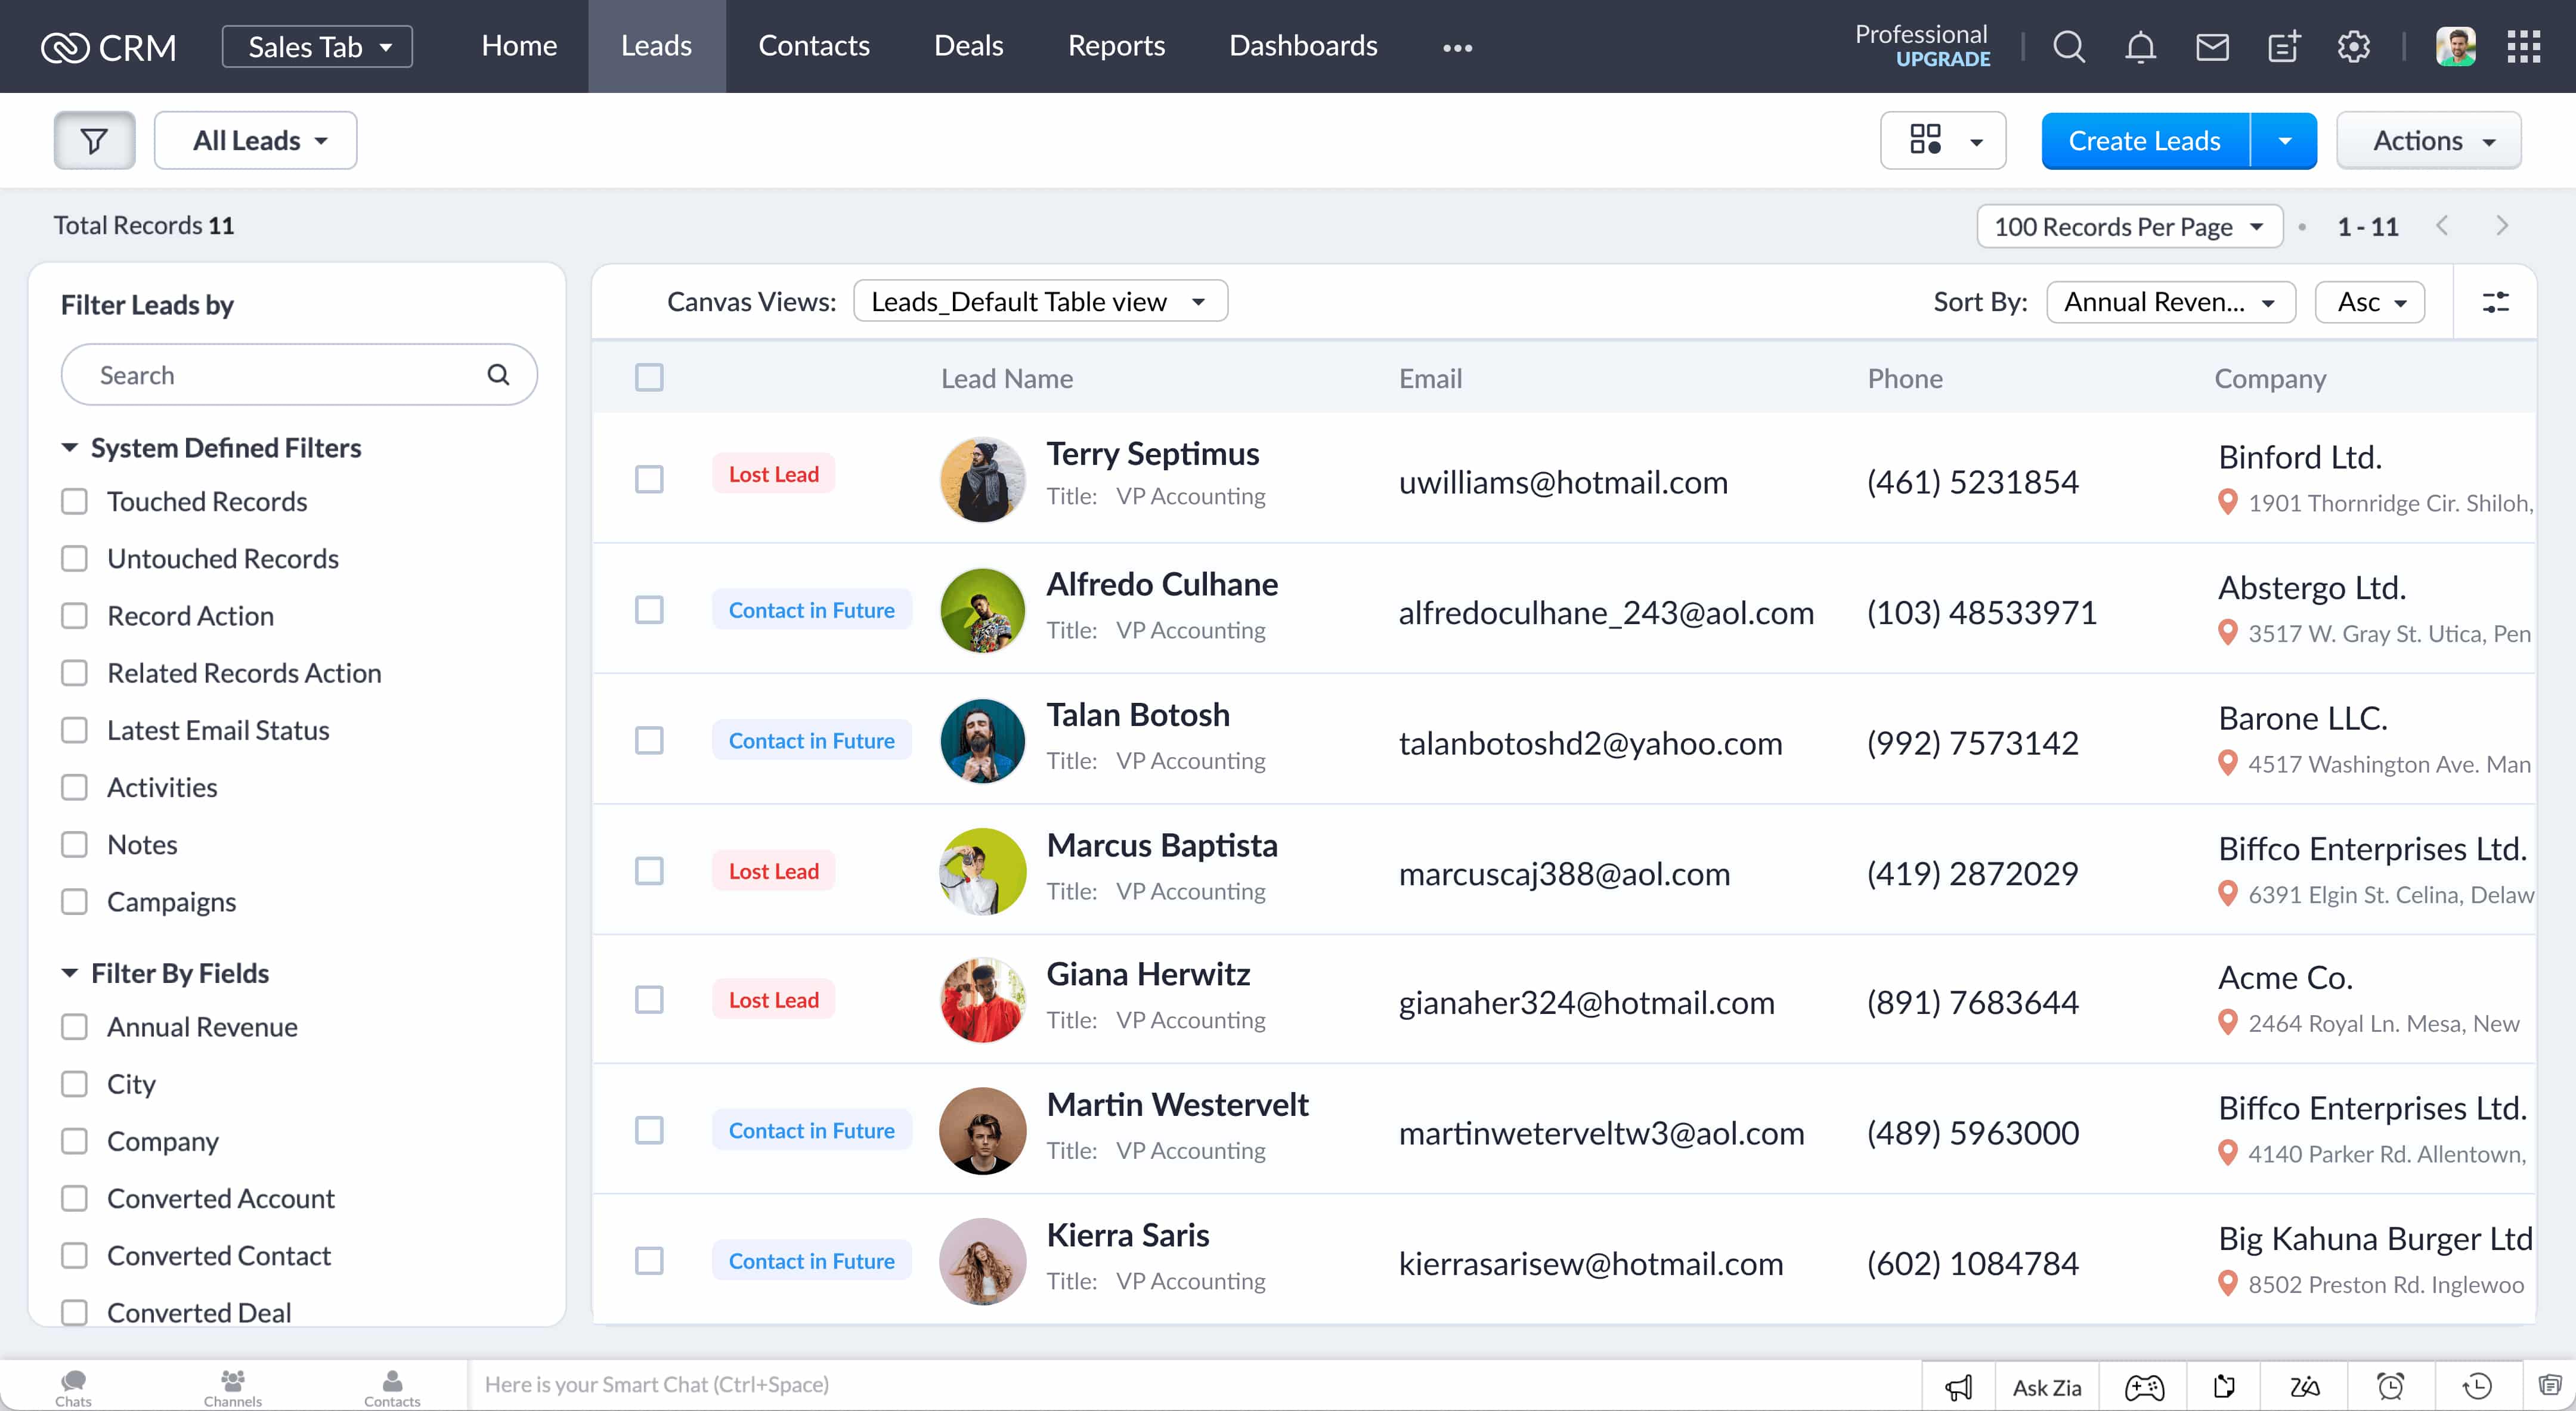Click the filter funnel icon
The height and width of the screenshot is (1411, 2576).
point(94,141)
